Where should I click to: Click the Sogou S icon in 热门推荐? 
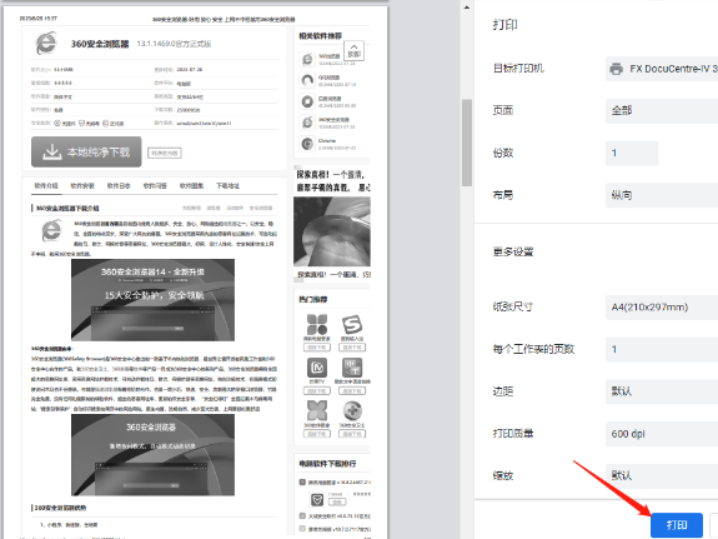coord(352,325)
